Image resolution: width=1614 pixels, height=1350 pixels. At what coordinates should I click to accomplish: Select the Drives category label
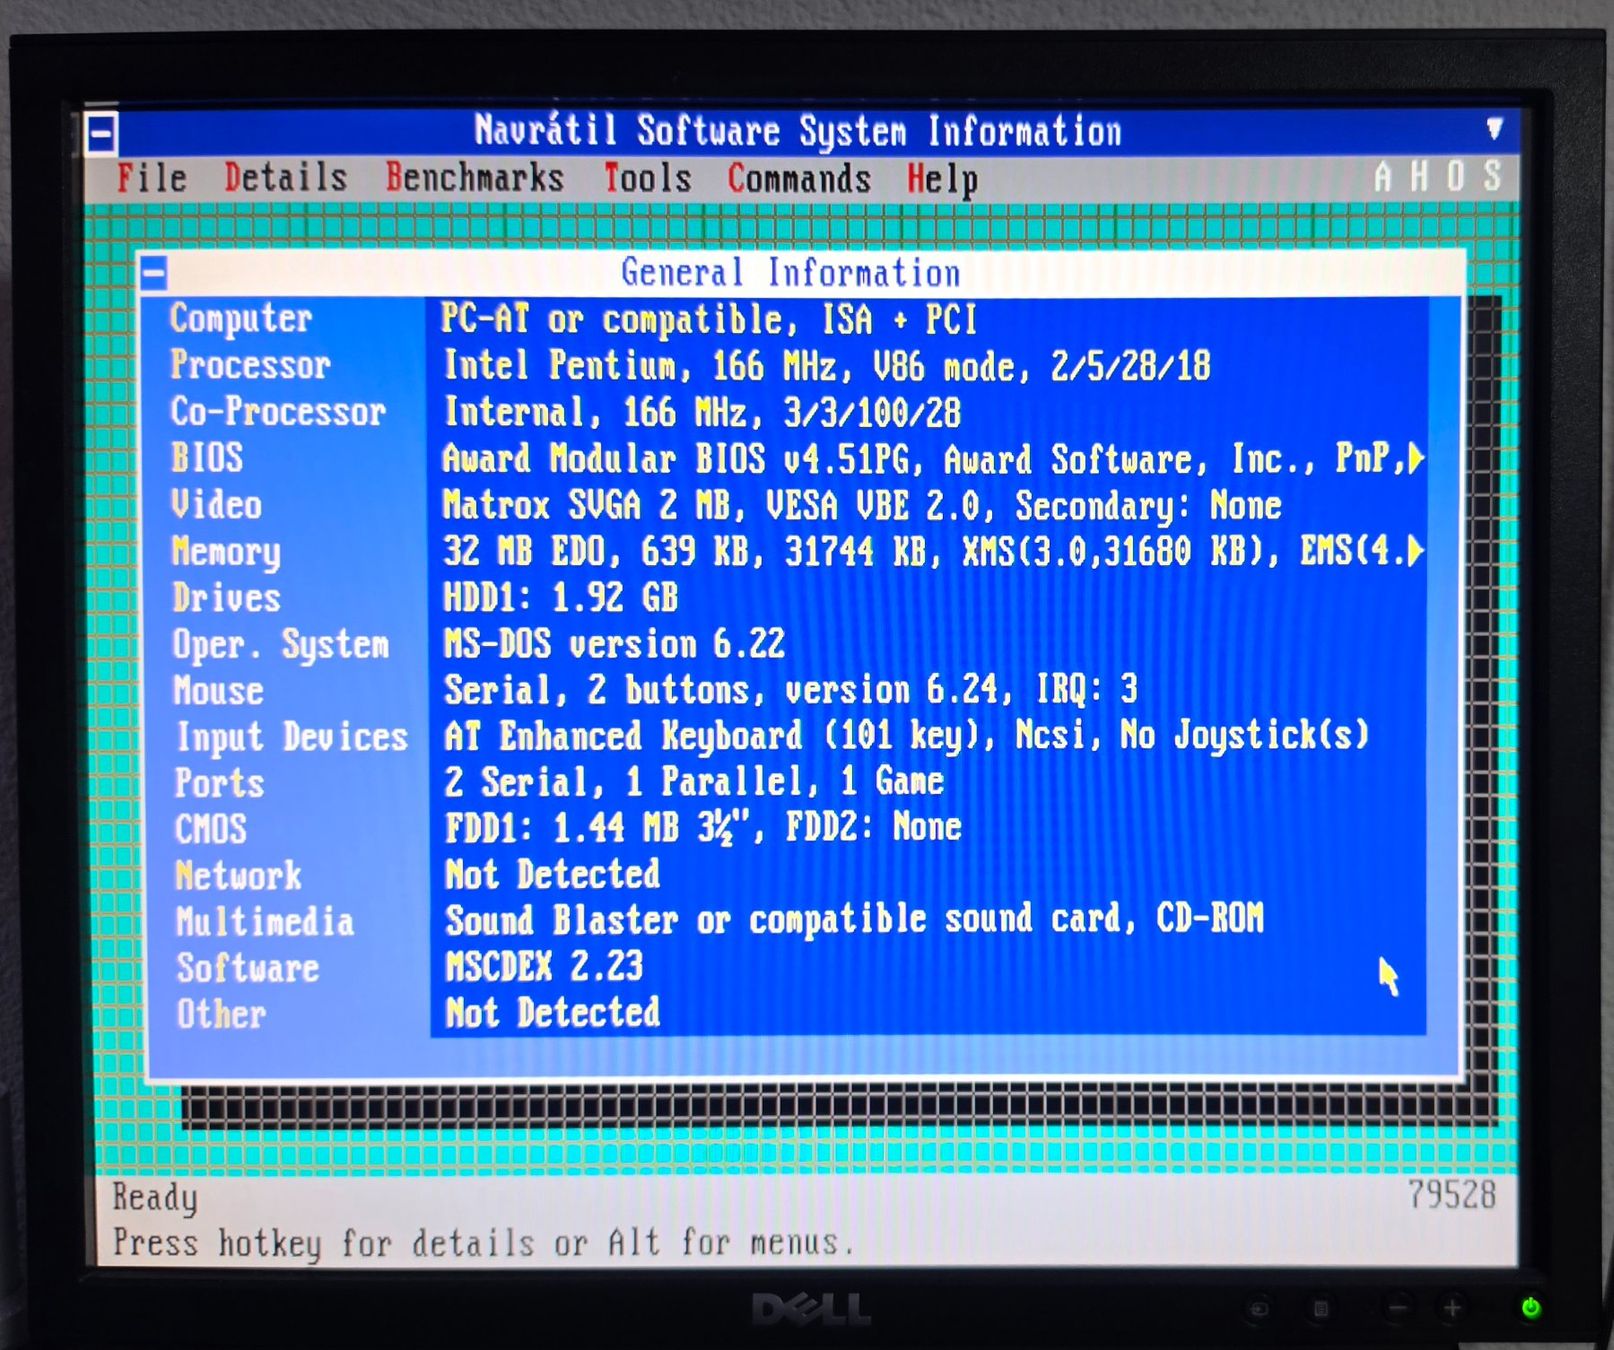[x=226, y=597]
